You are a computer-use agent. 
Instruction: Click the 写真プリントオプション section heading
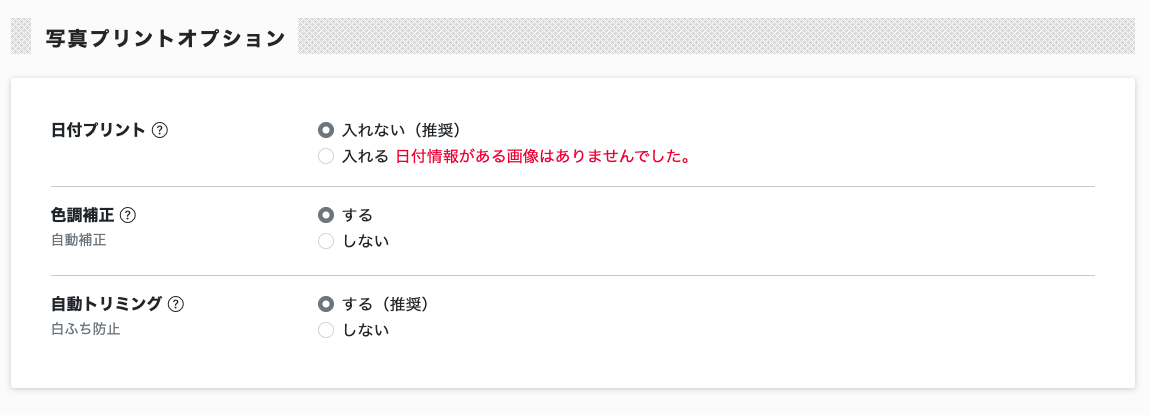point(165,39)
